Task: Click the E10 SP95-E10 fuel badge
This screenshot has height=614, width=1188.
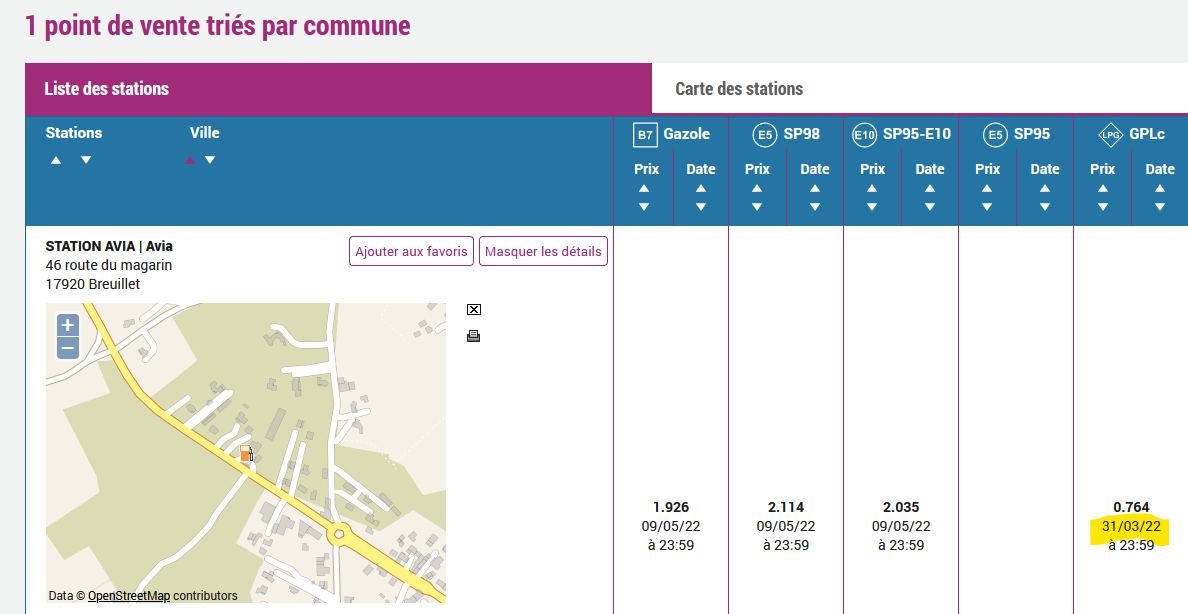Action: [864, 134]
